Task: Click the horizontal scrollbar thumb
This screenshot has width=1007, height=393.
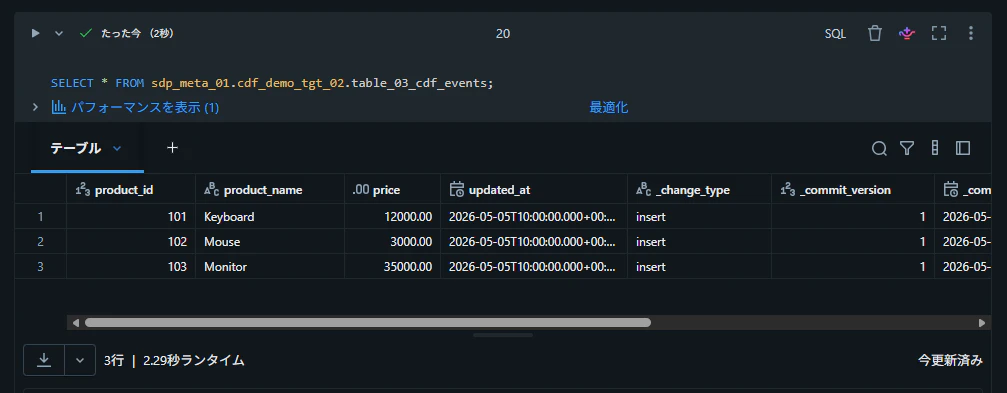Action: (x=368, y=322)
